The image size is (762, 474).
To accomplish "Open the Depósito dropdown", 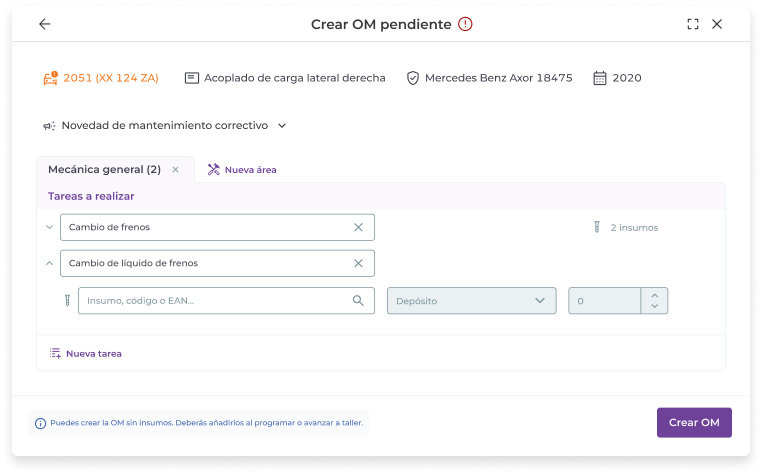I will point(471,300).
